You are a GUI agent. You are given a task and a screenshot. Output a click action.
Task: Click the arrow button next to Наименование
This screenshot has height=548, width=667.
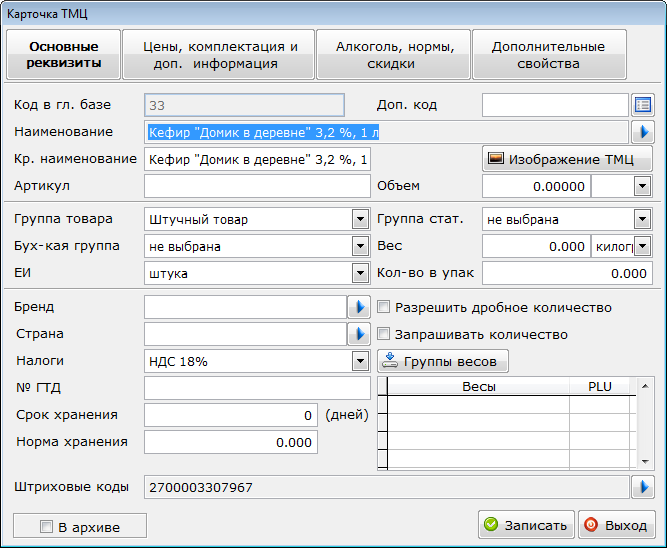(x=643, y=132)
